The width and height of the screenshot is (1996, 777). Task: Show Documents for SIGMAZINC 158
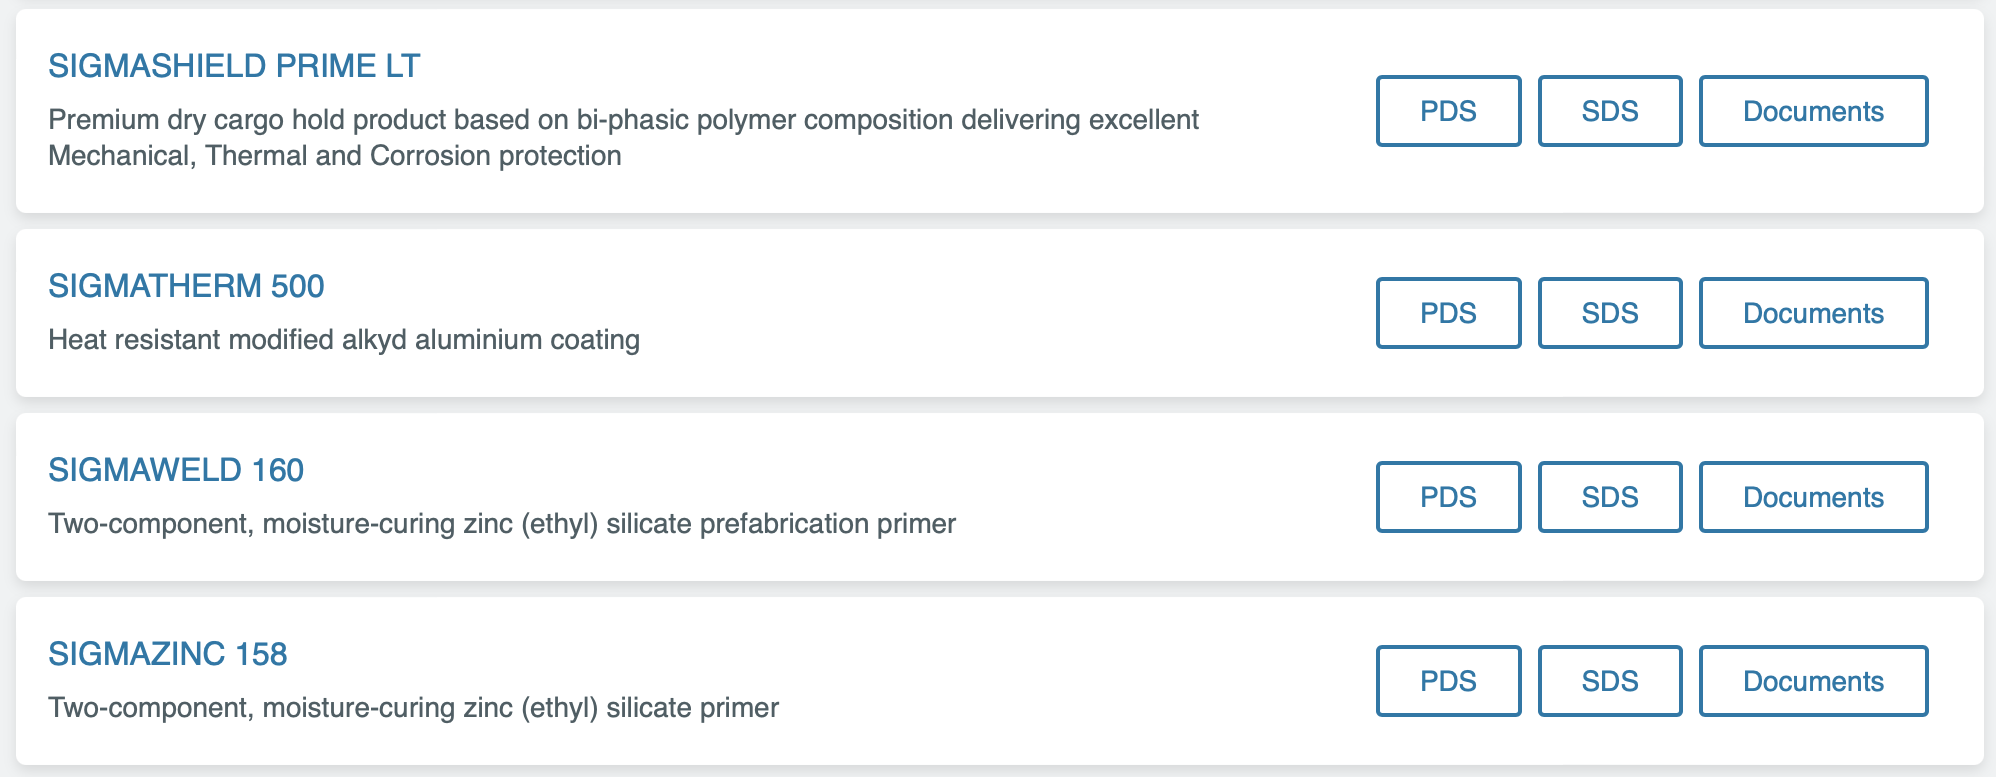[x=1813, y=681]
